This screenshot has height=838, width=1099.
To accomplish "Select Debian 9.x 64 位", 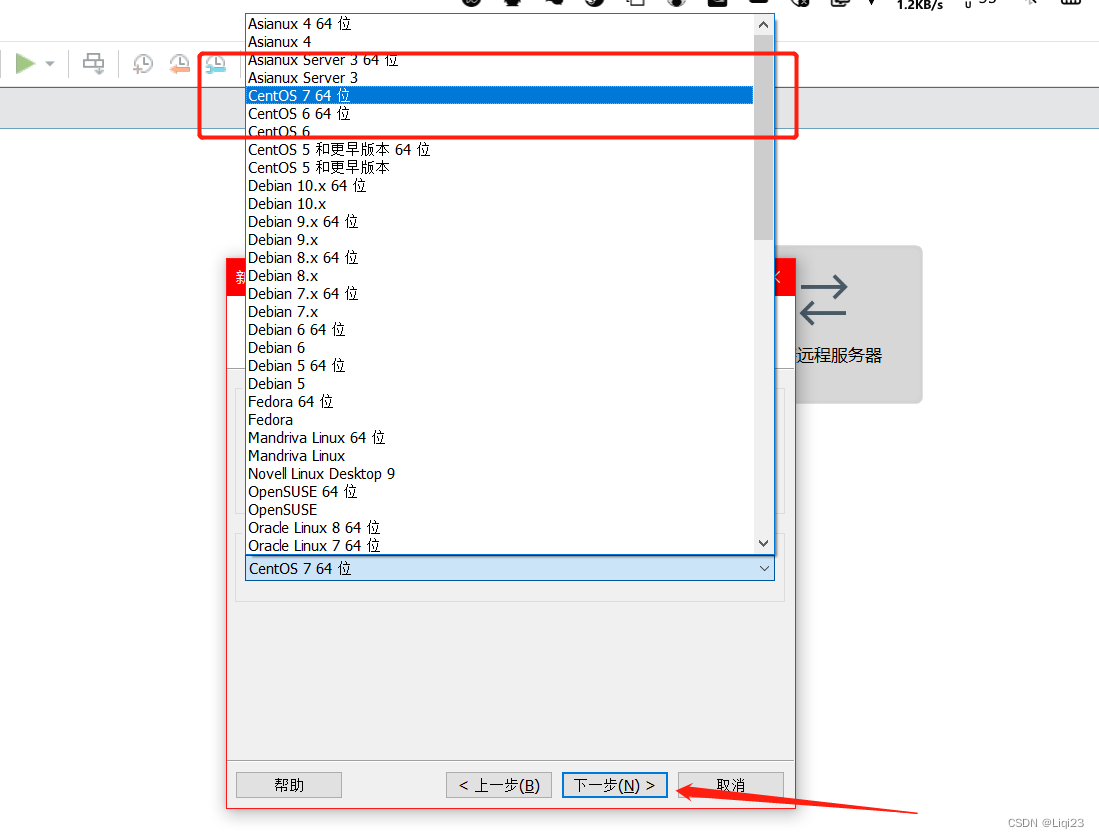I will click(x=500, y=221).
